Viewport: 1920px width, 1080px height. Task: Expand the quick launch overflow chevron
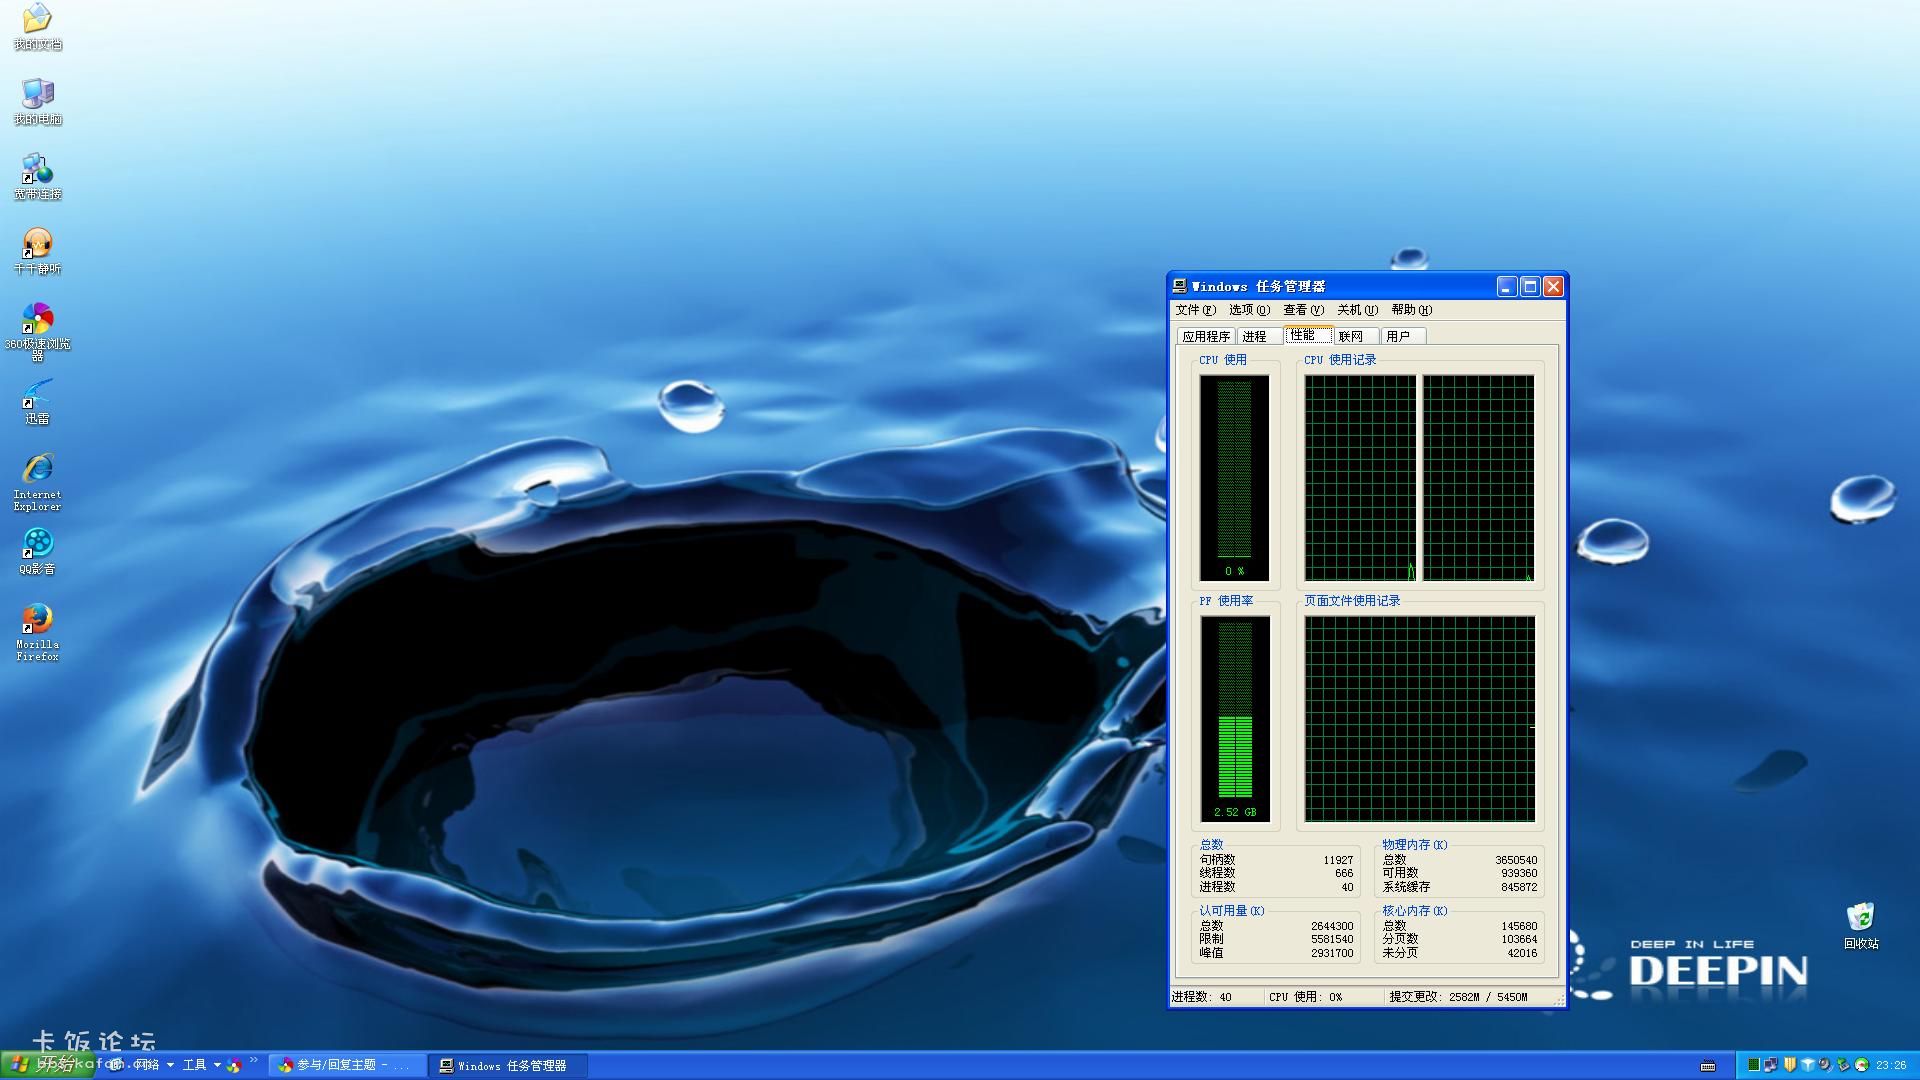254,1060
